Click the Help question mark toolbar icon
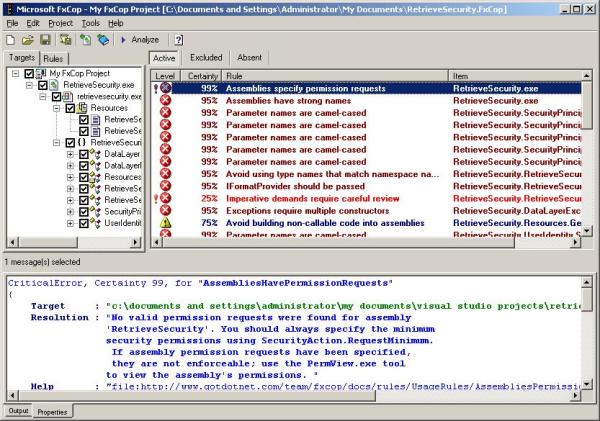The height and width of the screenshot is (421, 600). [x=179, y=40]
